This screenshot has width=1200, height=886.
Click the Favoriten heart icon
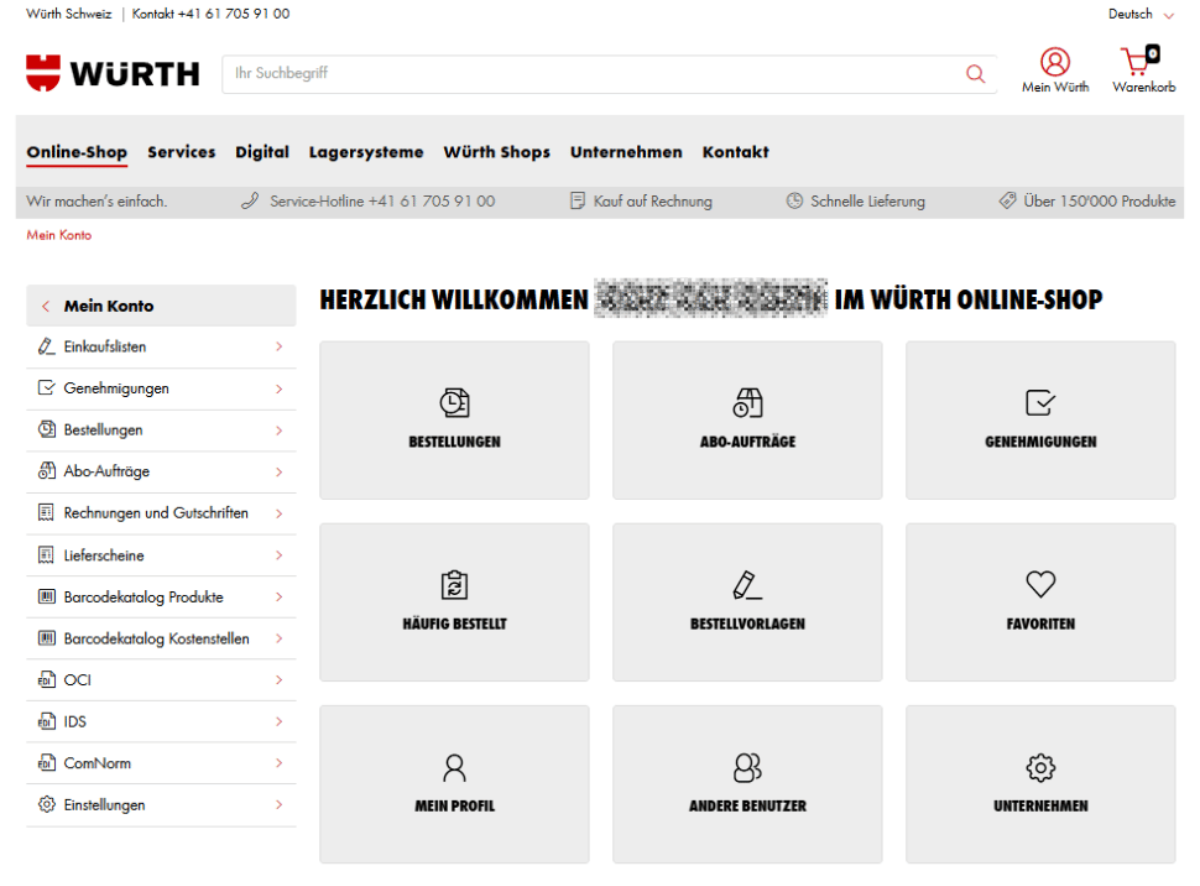click(1040, 585)
